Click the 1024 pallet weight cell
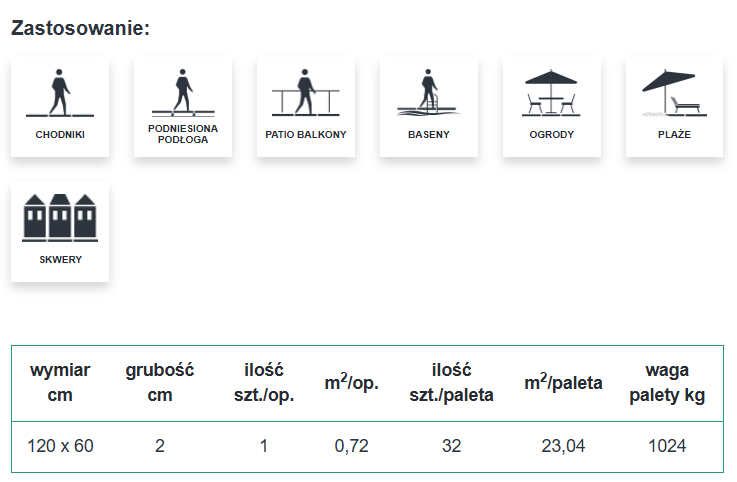The height and width of the screenshot is (482, 737). (x=668, y=446)
